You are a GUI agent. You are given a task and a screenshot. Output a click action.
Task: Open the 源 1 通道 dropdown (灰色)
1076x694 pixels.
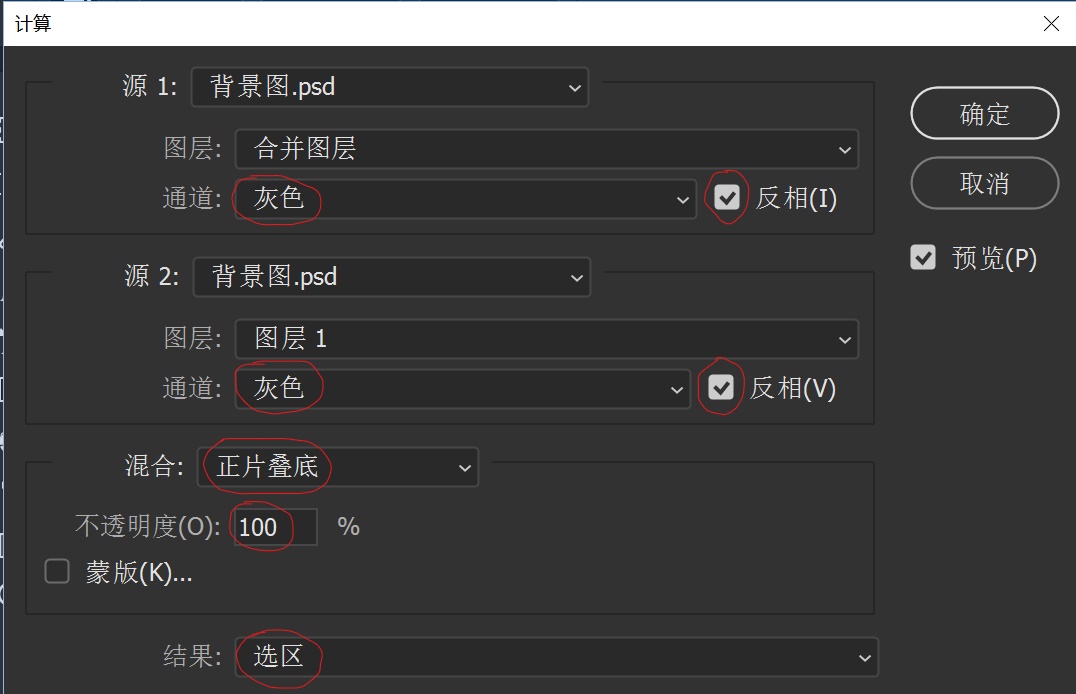coord(465,199)
